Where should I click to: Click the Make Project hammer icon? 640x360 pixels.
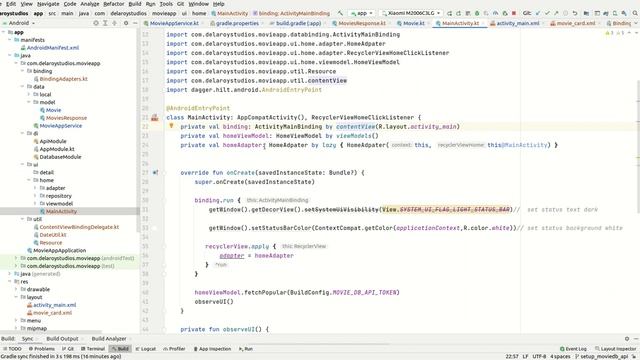(340, 13)
